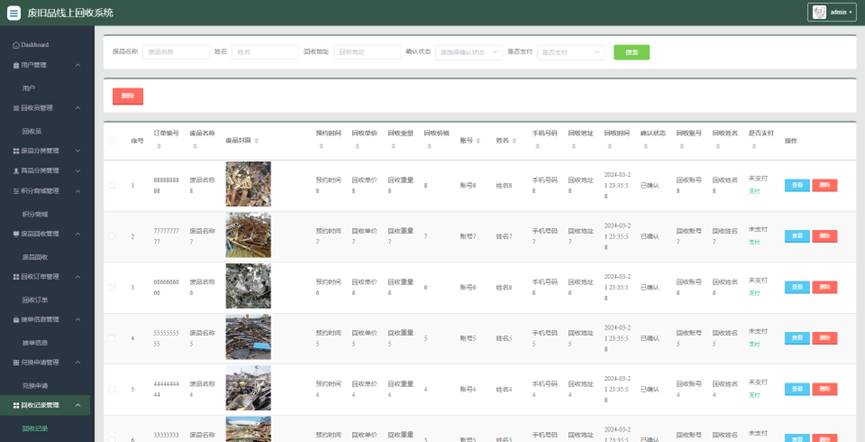This screenshot has height=442, width=865.
Task: Open the 确认状态 filter dropdown
Action: pos(469,52)
